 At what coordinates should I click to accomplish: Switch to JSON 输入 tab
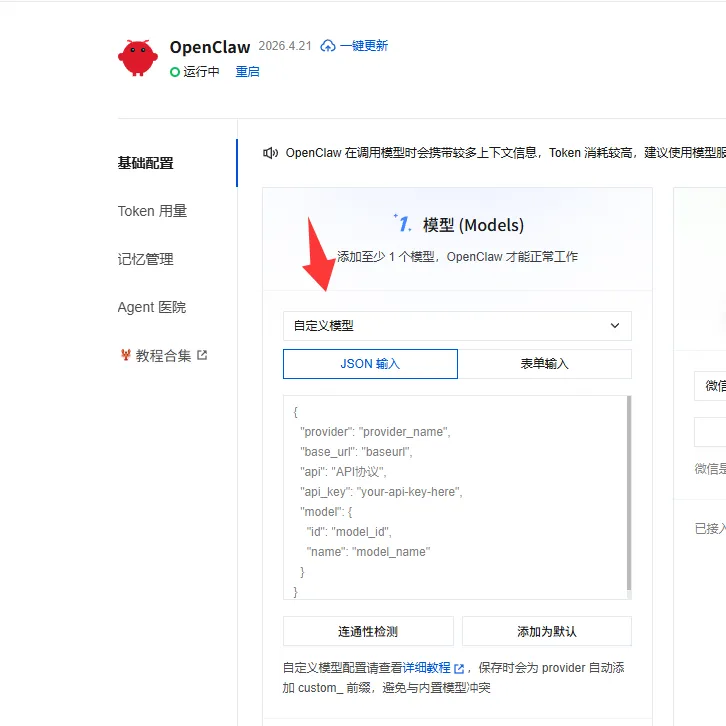[x=370, y=364]
